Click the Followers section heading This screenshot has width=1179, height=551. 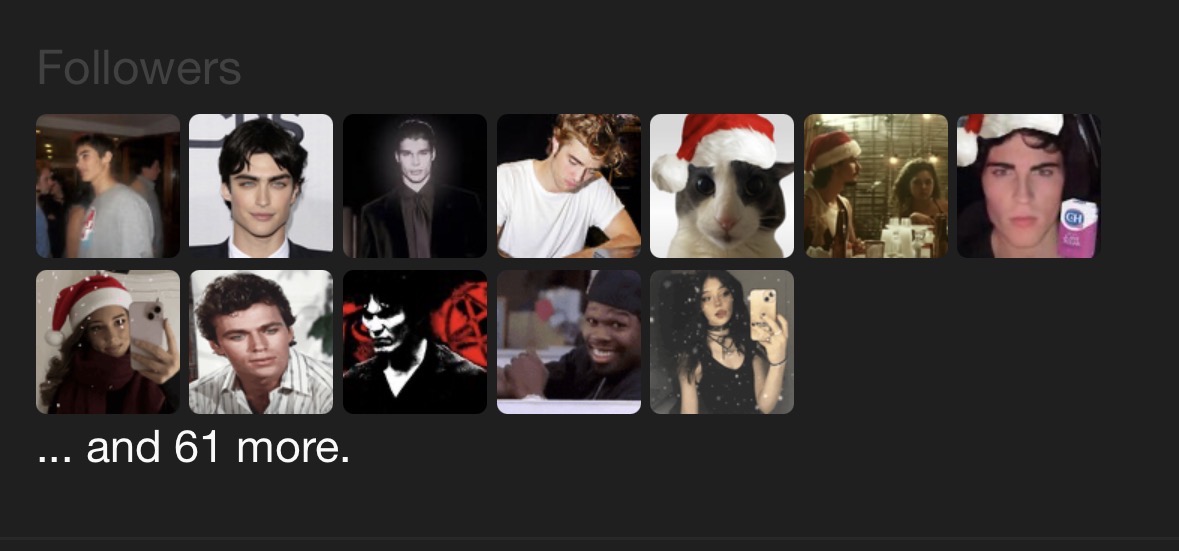[139, 68]
